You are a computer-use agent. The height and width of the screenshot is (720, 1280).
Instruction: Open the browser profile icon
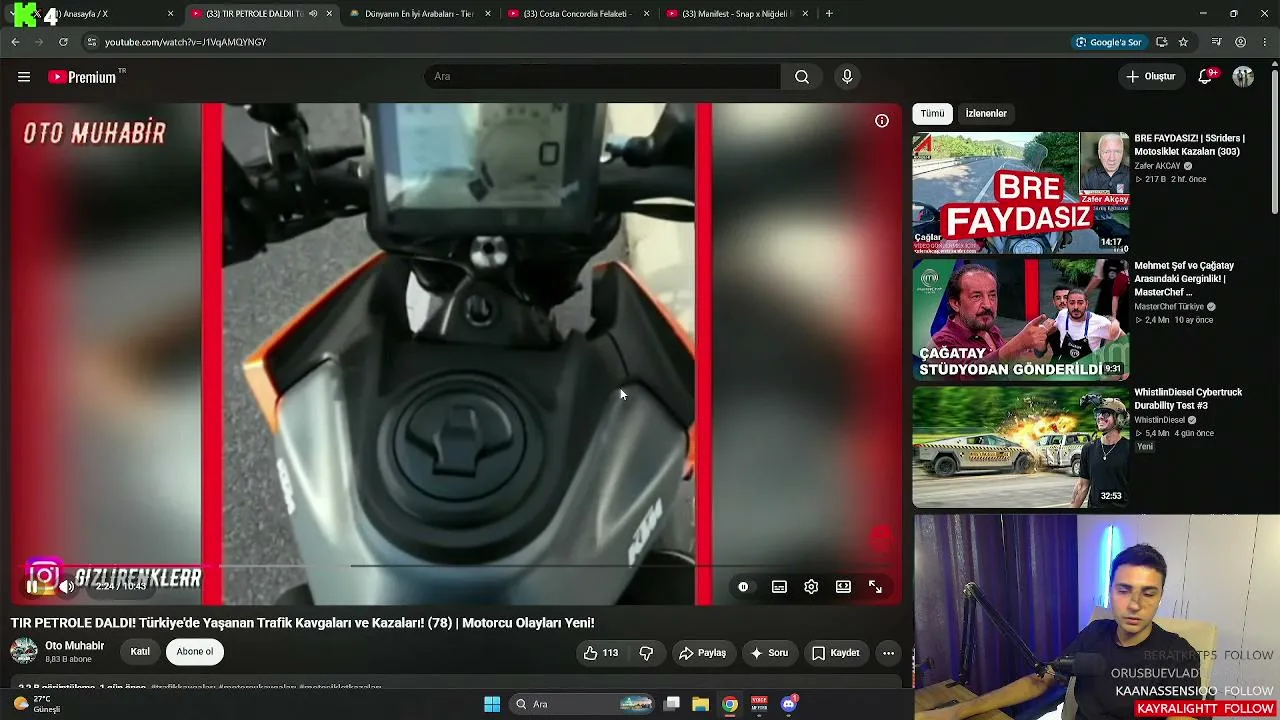point(1241,42)
